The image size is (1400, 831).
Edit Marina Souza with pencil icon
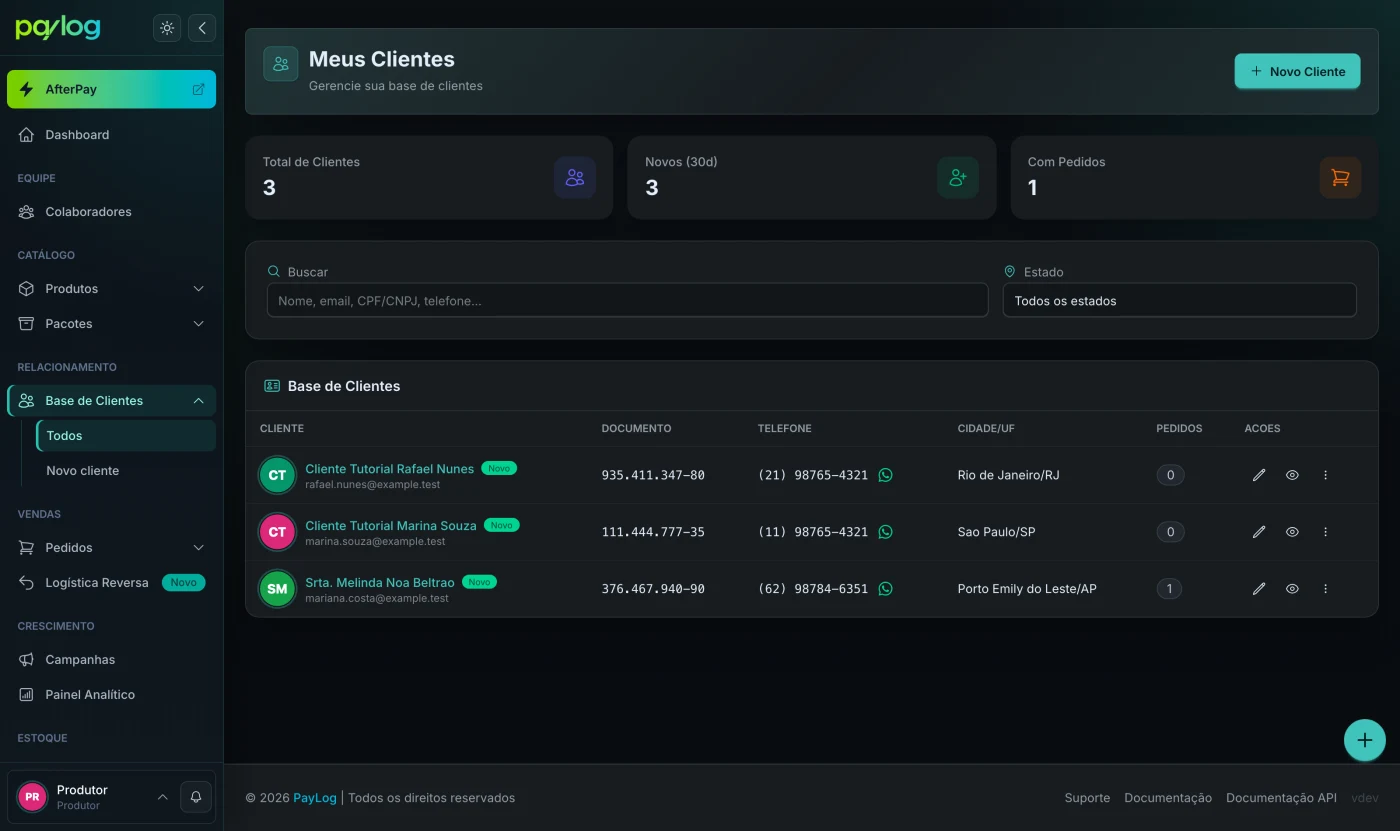(1259, 532)
